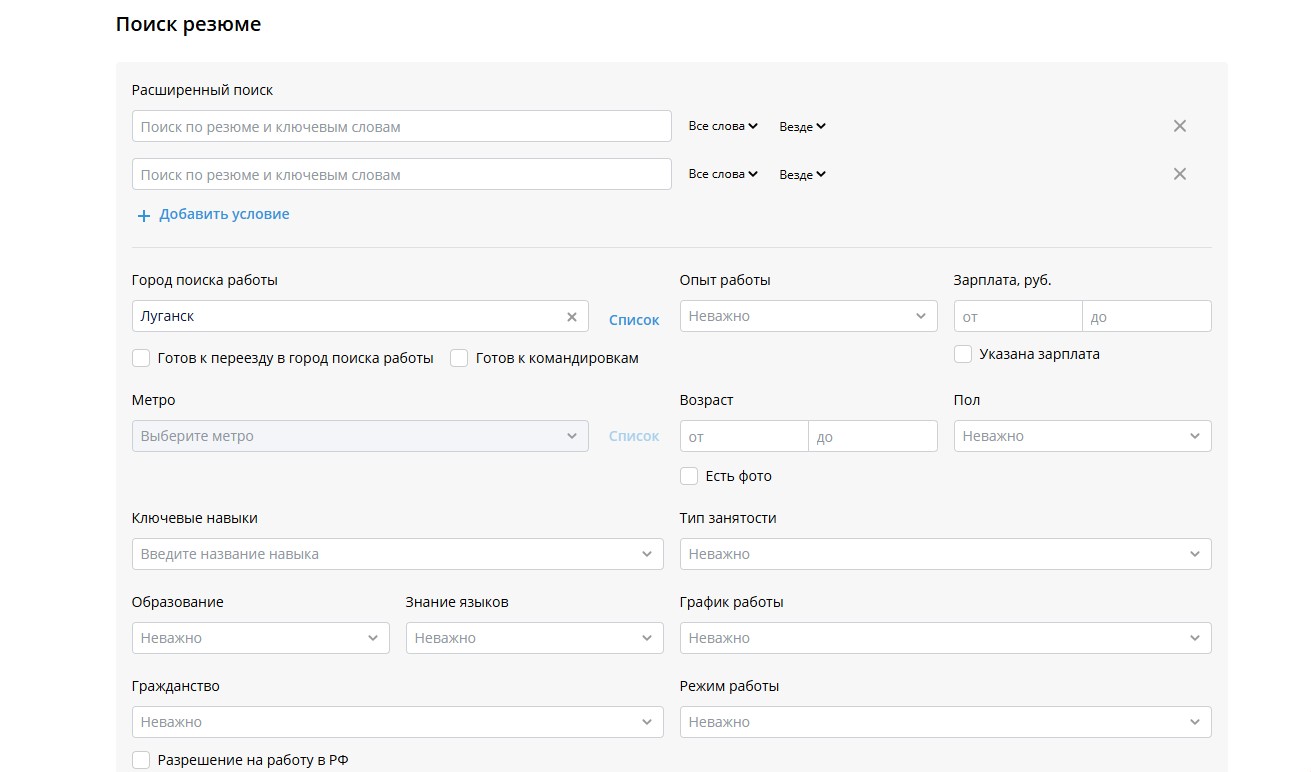Clear the Луганск city field
This screenshot has width=1311, height=772.
pyautogui.click(x=572, y=317)
